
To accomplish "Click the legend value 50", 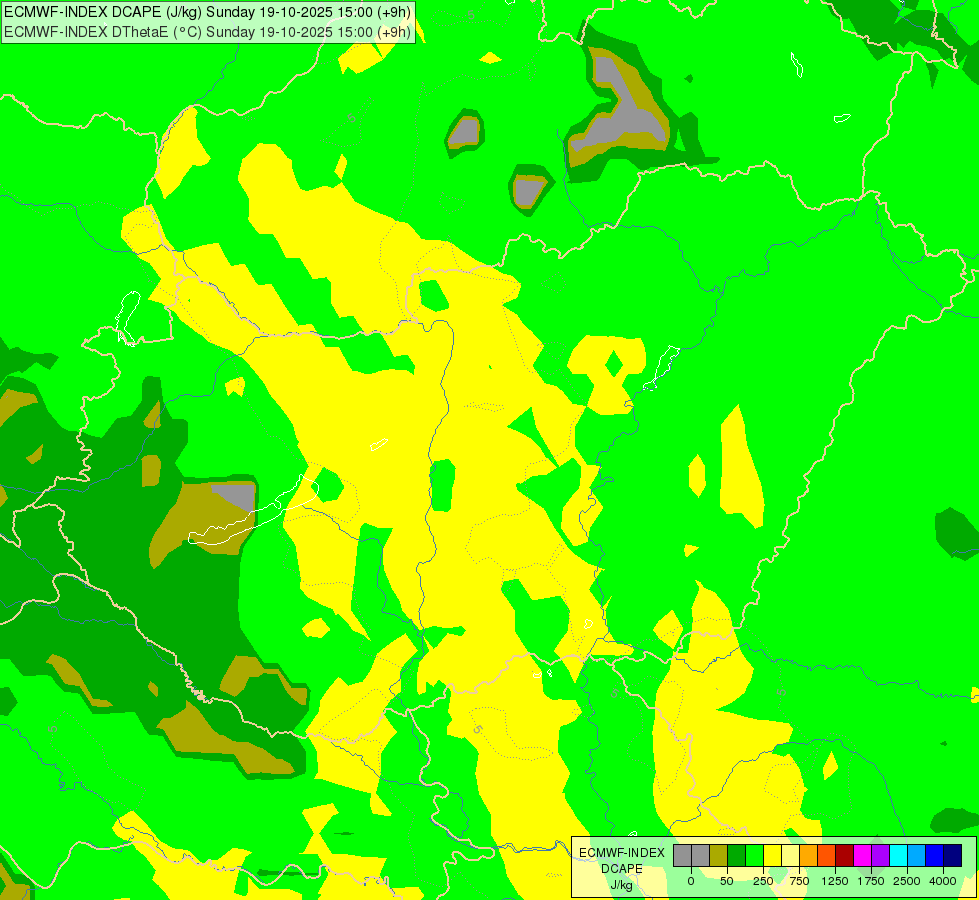I will pos(727,881).
